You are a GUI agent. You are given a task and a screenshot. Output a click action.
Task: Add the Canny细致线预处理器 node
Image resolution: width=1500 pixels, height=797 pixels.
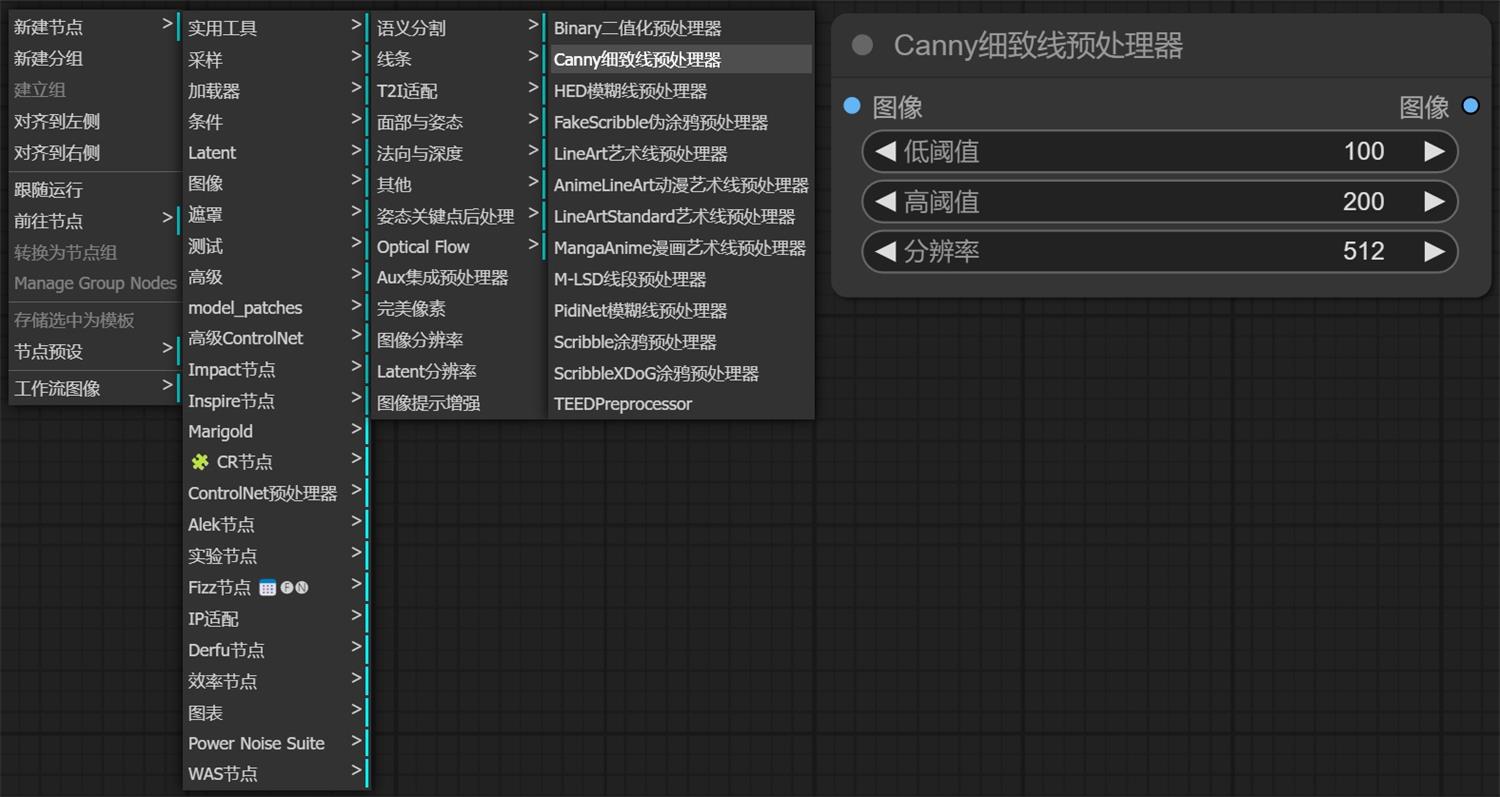click(x=681, y=60)
